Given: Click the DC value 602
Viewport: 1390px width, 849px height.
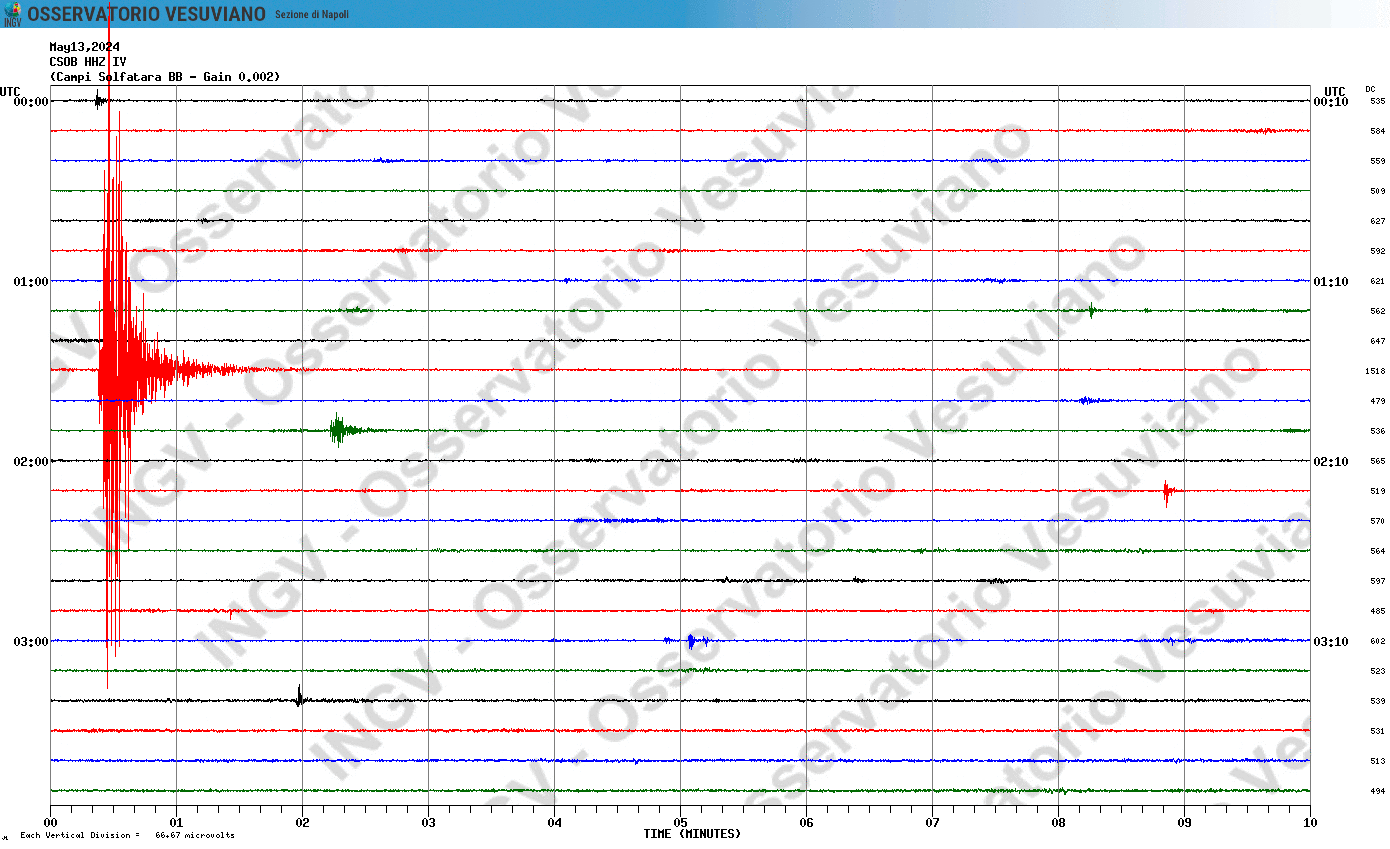Looking at the screenshot, I should point(1378,641).
